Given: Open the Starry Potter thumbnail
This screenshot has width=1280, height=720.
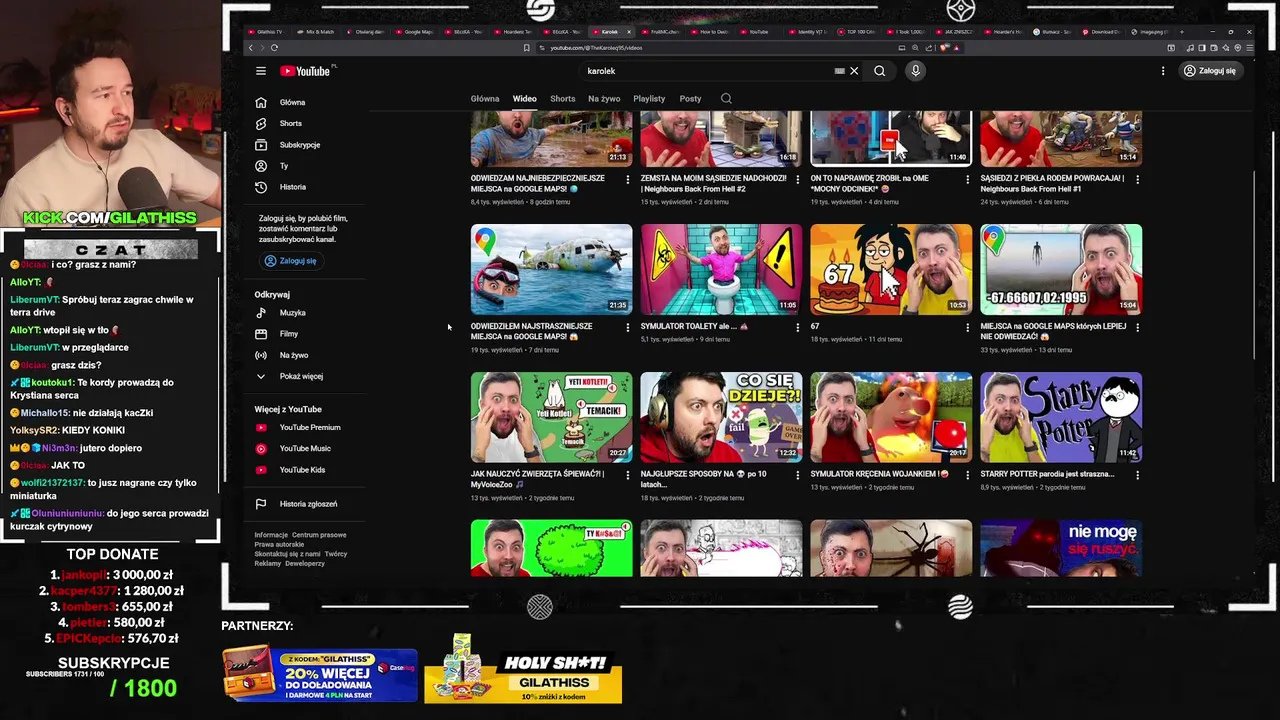Looking at the screenshot, I should click(x=1061, y=417).
